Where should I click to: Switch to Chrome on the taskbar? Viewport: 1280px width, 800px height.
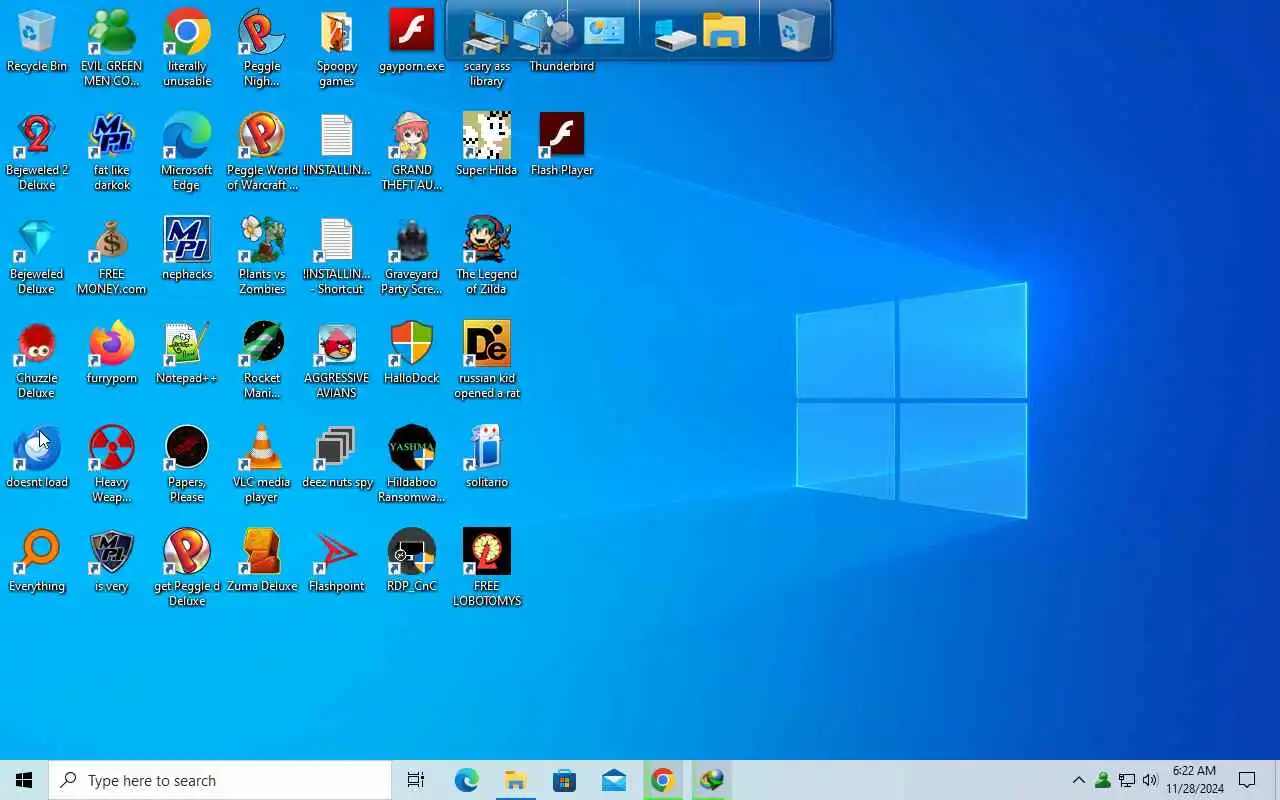(662, 781)
